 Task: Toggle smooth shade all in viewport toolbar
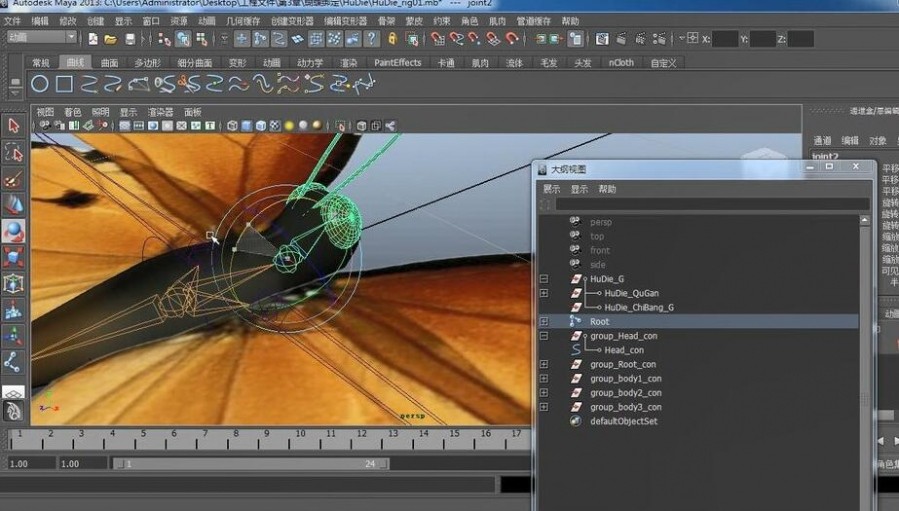(247, 126)
